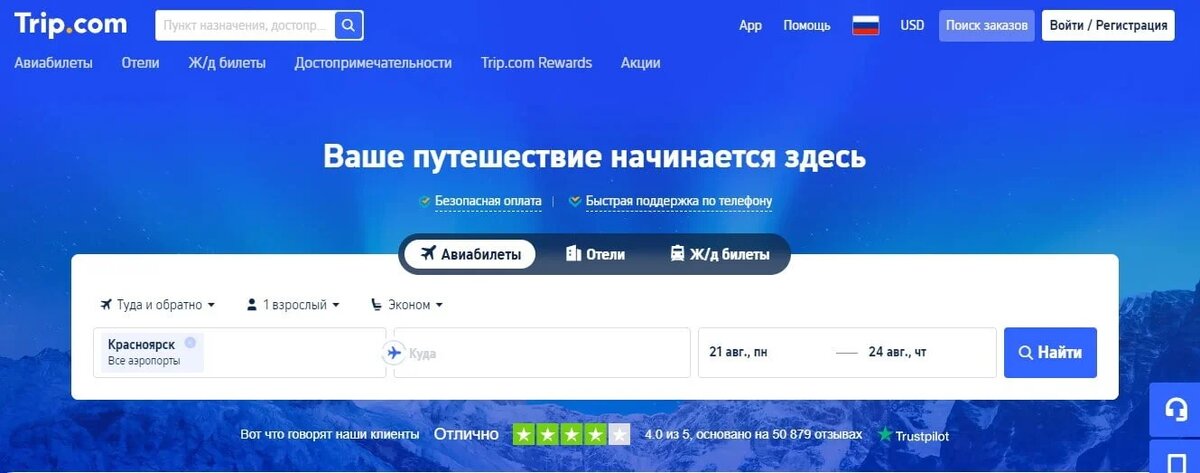Open the Помощь help link
The height and width of the screenshot is (473, 1200).
coord(806,25)
